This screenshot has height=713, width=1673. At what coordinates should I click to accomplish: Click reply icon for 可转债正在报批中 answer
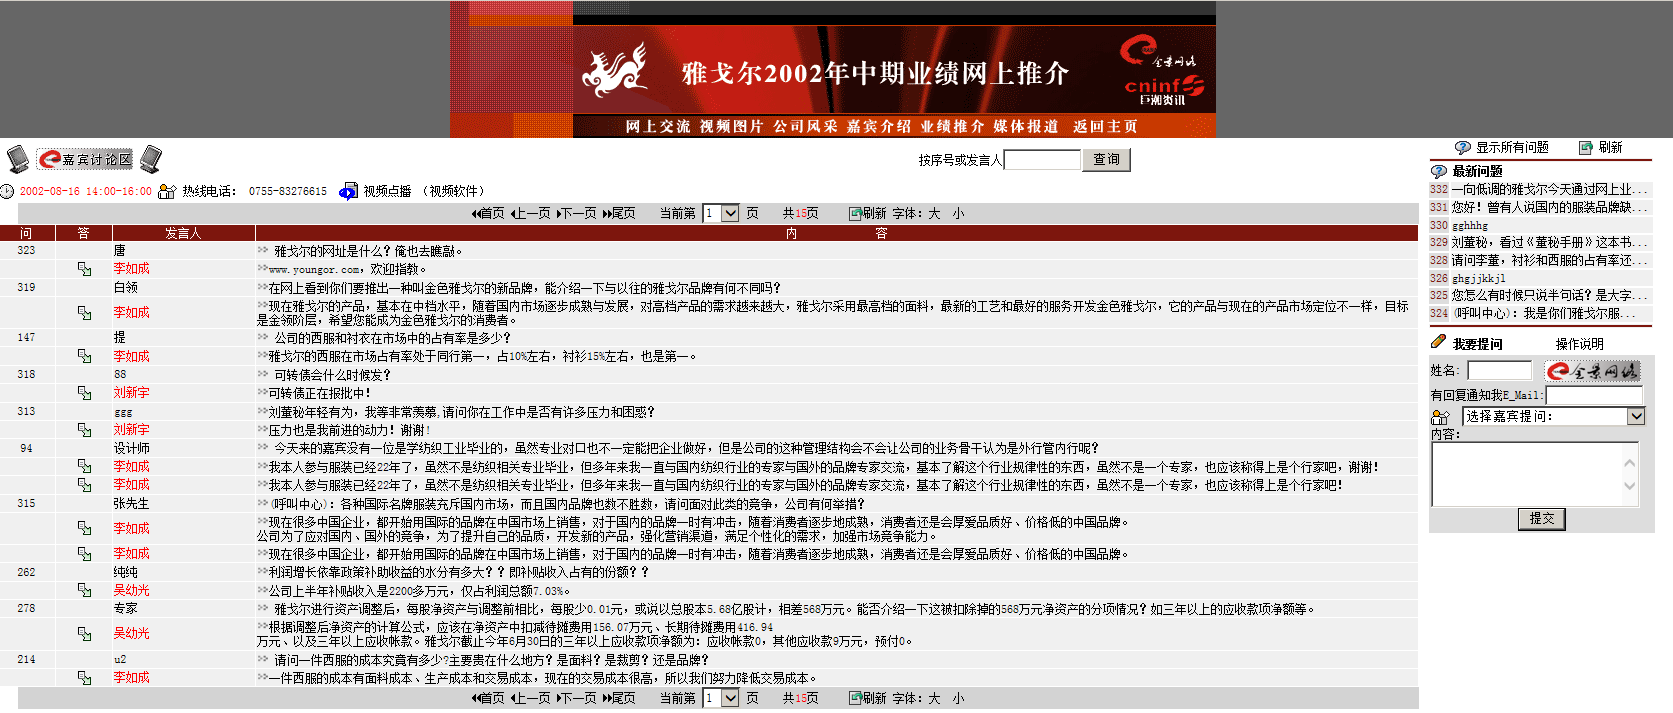tap(84, 393)
